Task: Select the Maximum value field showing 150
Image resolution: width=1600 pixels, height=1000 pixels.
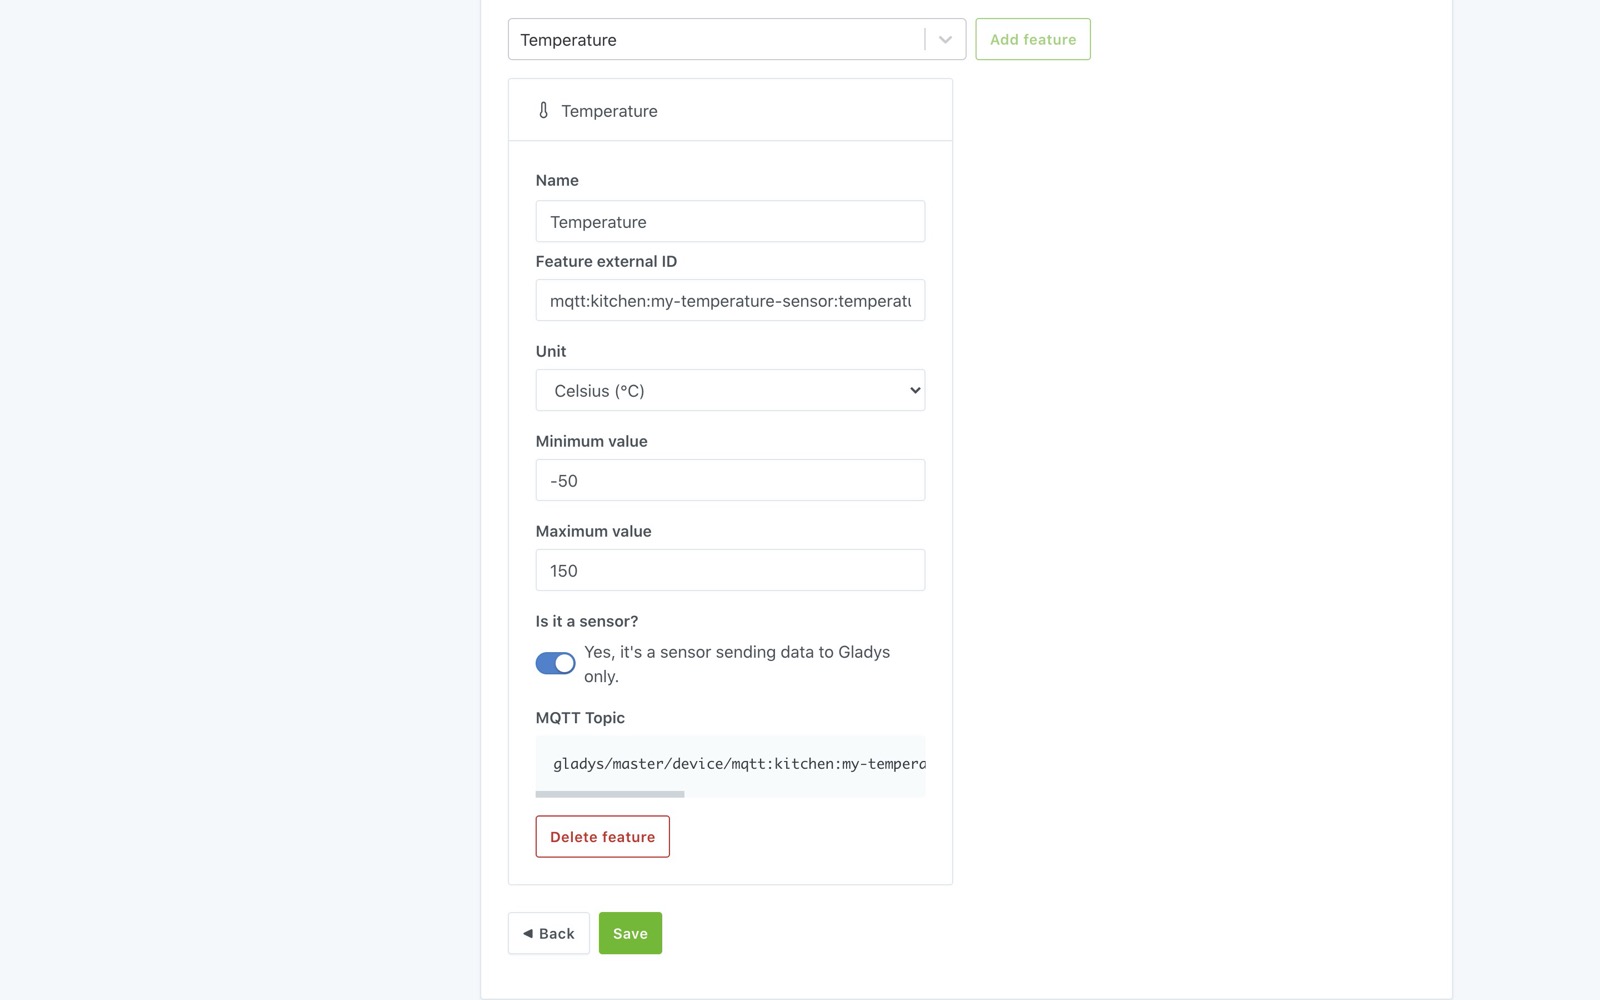Action: pyautogui.click(x=730, y=570)
